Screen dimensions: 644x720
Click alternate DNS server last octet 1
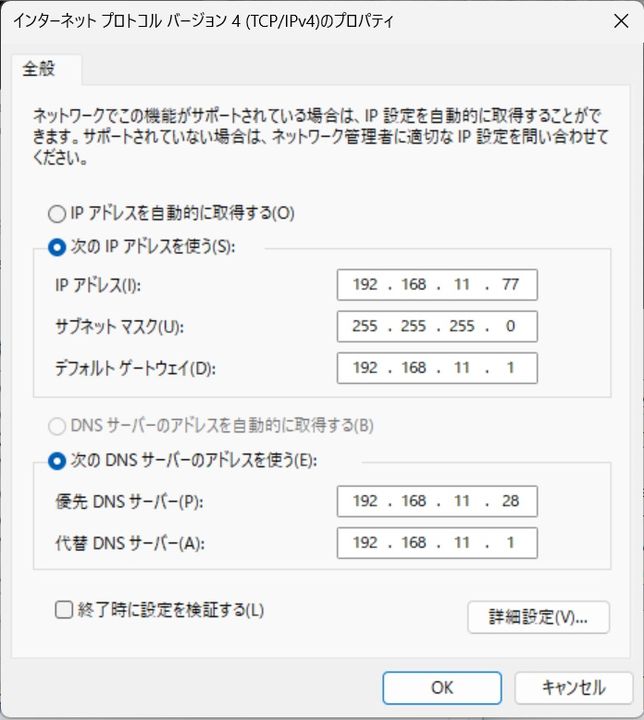510,543
